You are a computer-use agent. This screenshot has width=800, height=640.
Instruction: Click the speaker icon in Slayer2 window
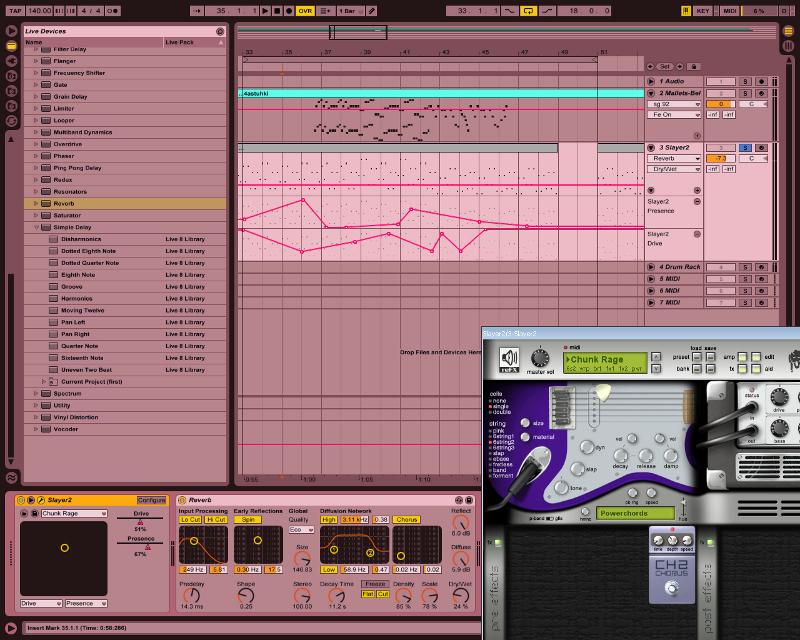[x=509, y=359]
